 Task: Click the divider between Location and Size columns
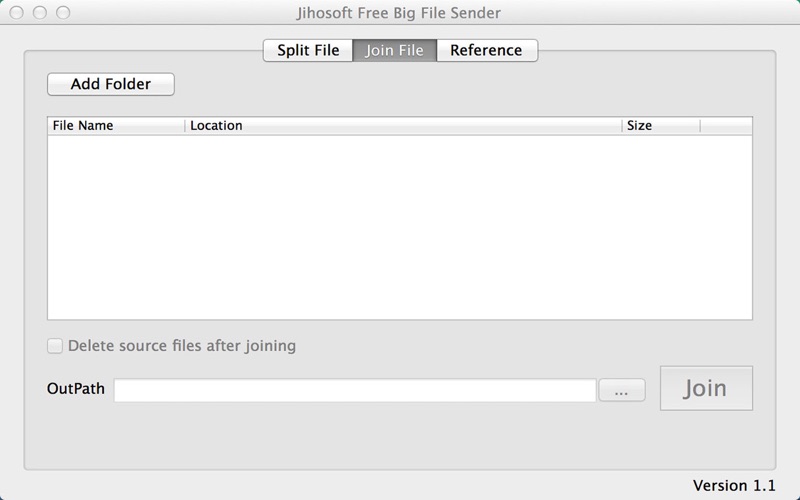click(x=622, y=126)
